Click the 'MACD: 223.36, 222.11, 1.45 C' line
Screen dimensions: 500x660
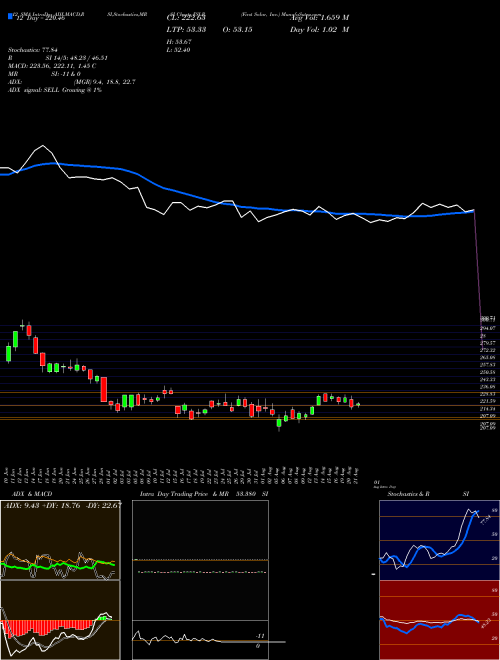pos(52,66)
